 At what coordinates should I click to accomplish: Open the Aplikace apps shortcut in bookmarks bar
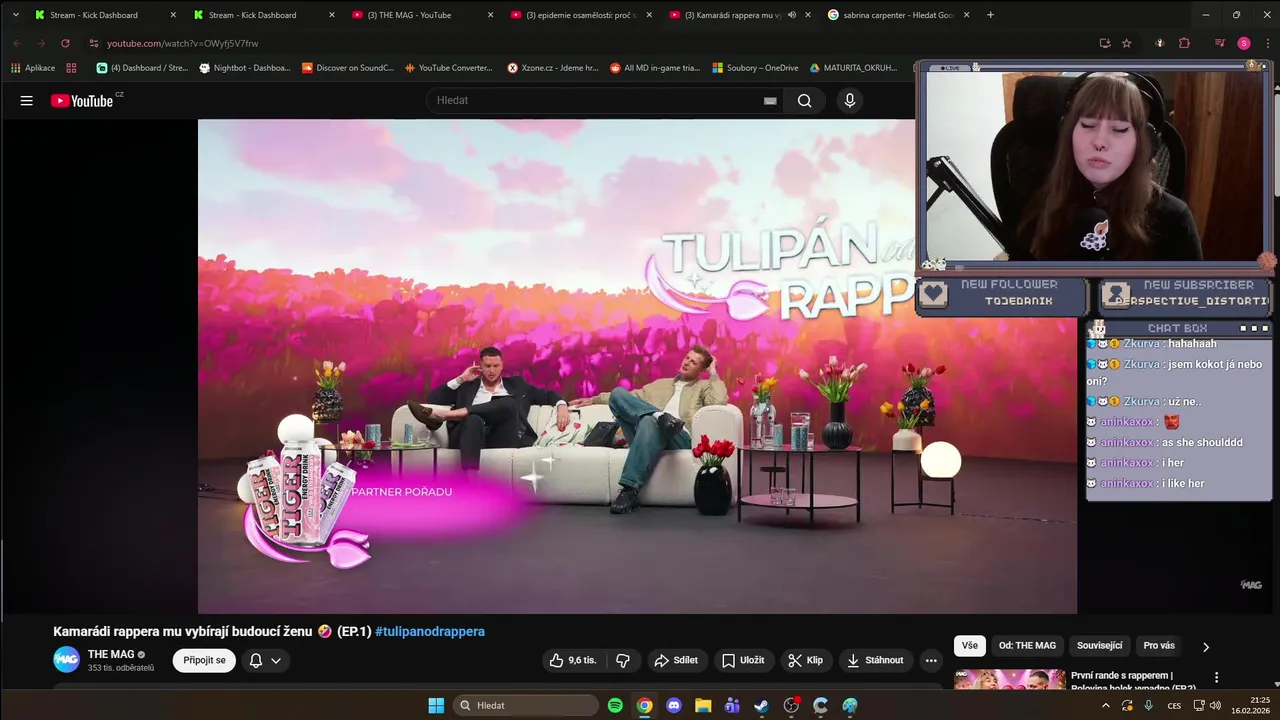coord(33,68)
